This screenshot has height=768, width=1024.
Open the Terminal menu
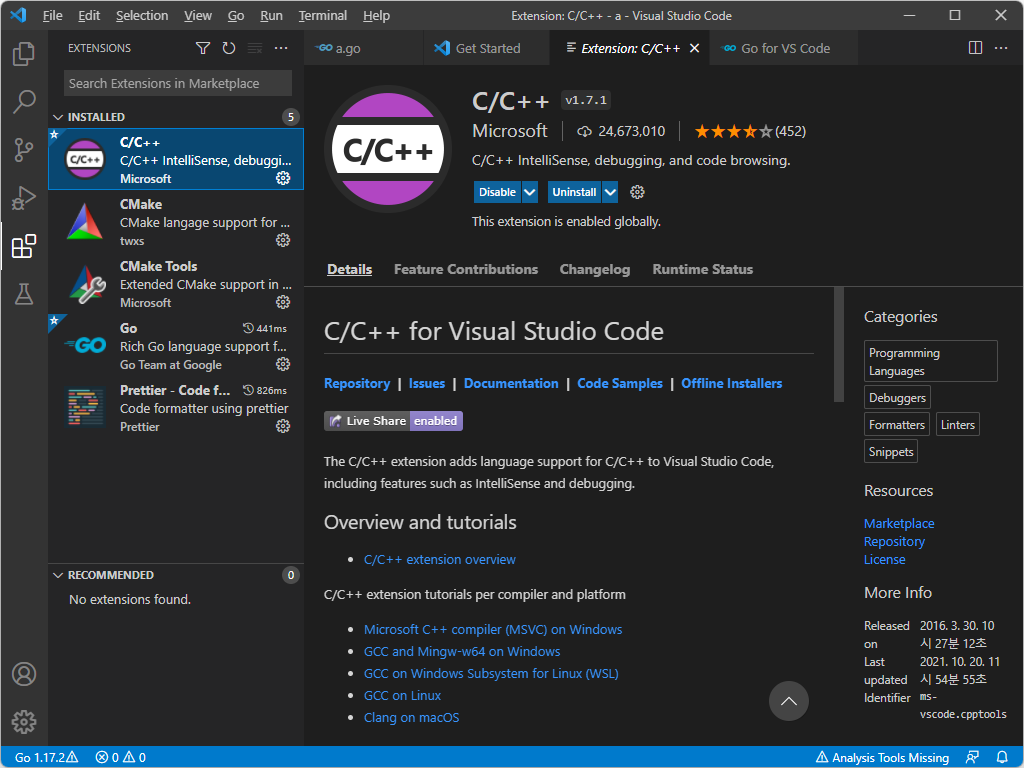point(323,16)
